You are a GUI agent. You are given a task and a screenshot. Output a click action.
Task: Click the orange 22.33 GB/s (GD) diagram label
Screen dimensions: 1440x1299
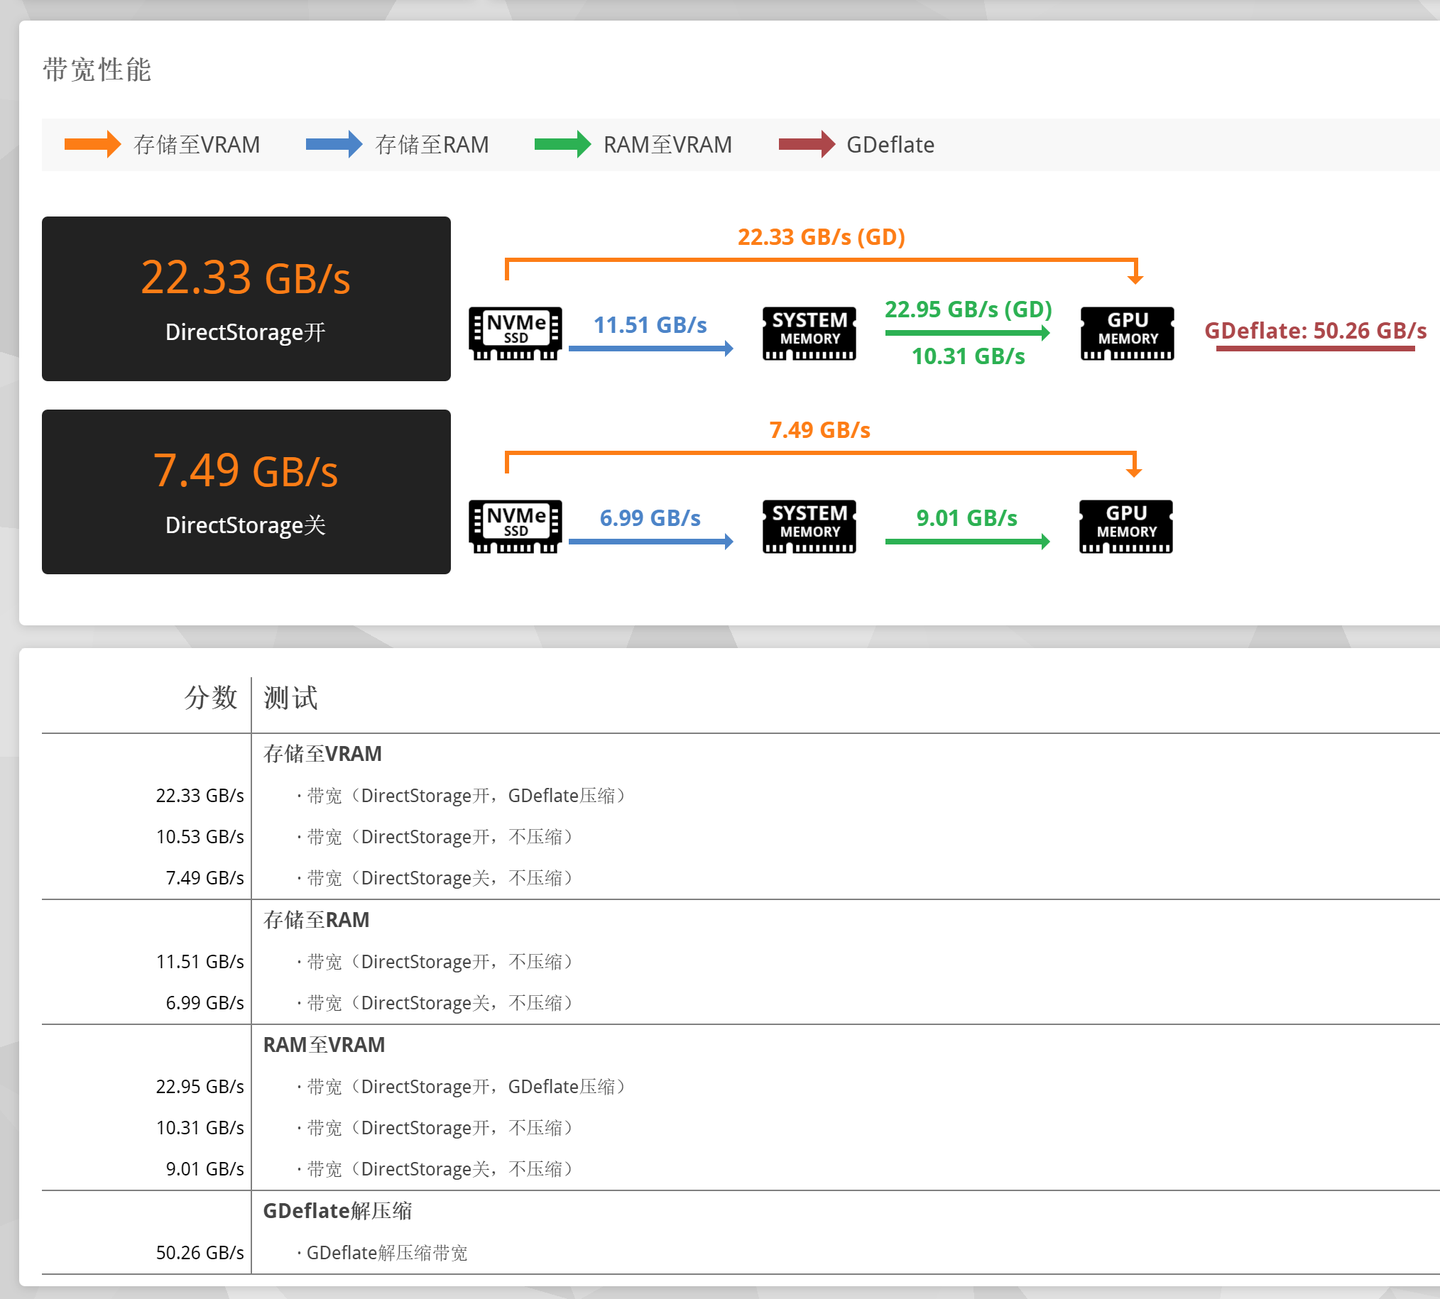pyautogui.click(x=822, y=237)
